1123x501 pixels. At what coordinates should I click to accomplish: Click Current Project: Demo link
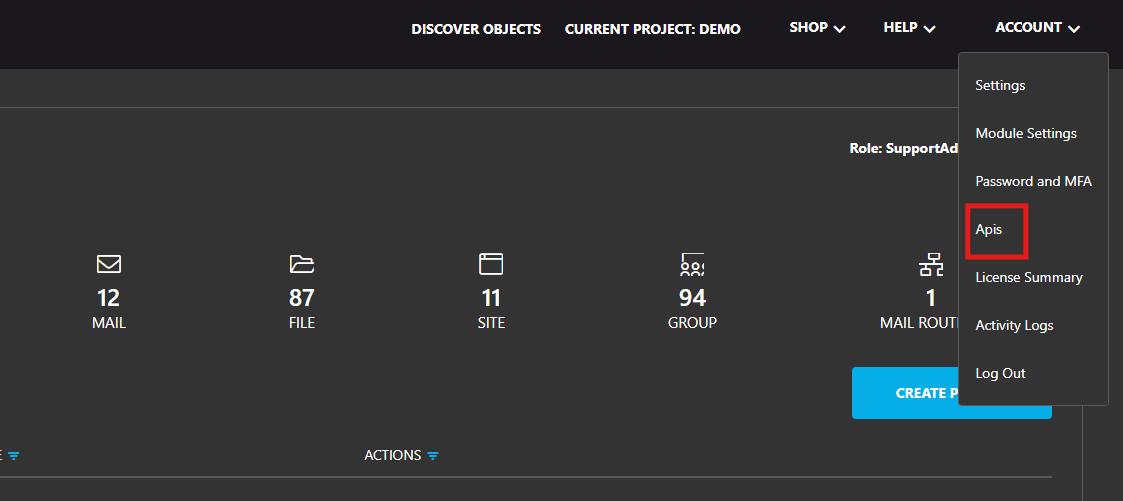coord(653,29)
